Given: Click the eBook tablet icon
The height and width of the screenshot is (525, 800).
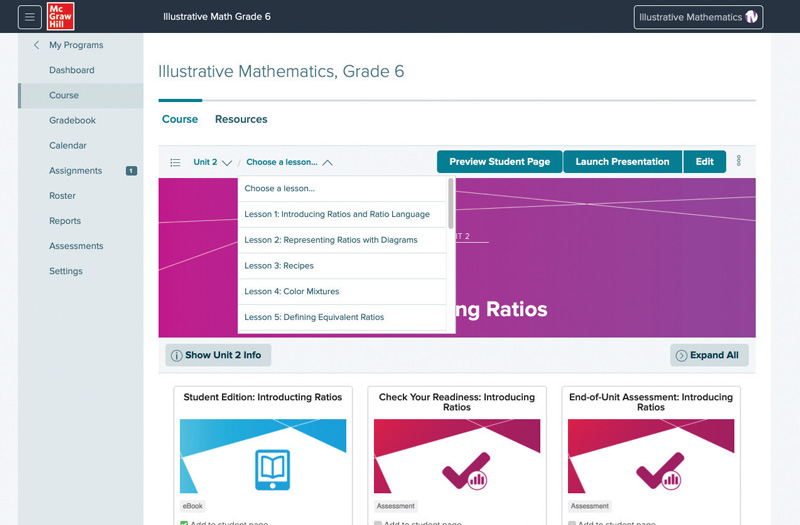Looking at the screenshot, I should point(272,469).
